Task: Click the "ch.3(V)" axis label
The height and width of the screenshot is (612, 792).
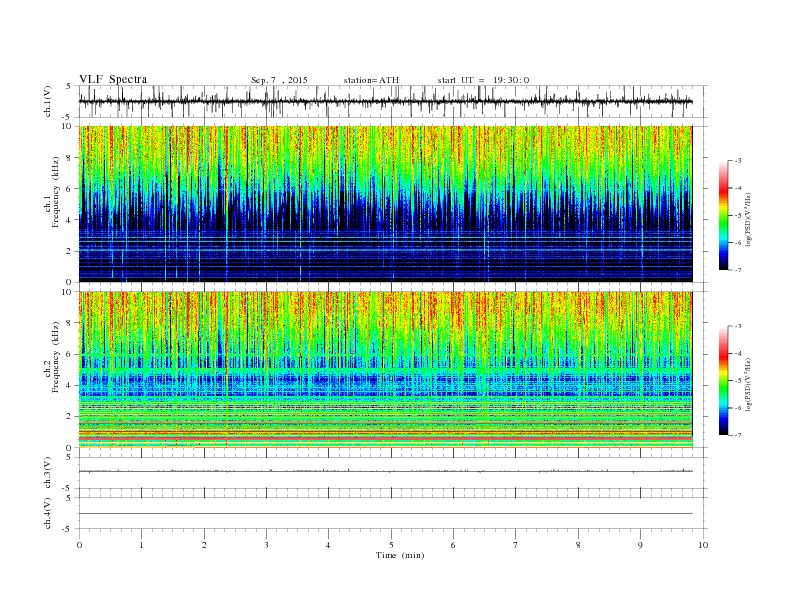Action: point(48,473)
